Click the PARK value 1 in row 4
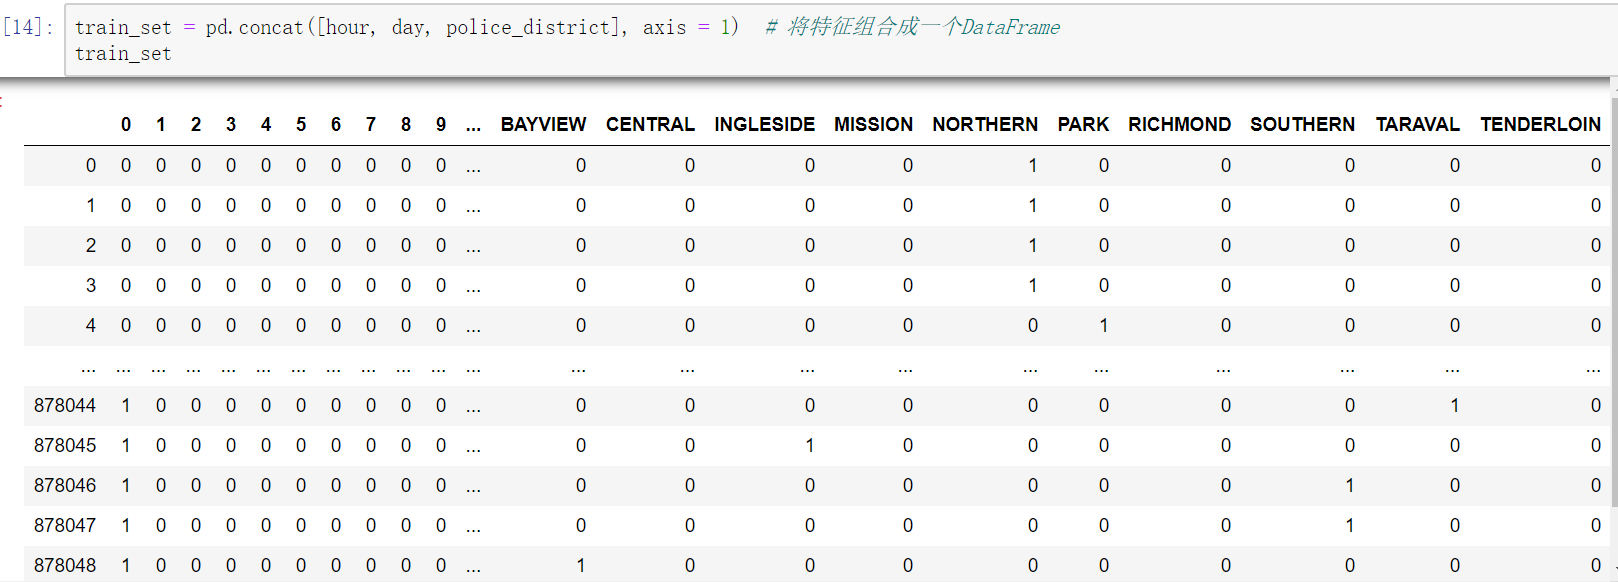Viewport: 1618px width, 582px height. pyautogui.click(x=1104, y=325)
